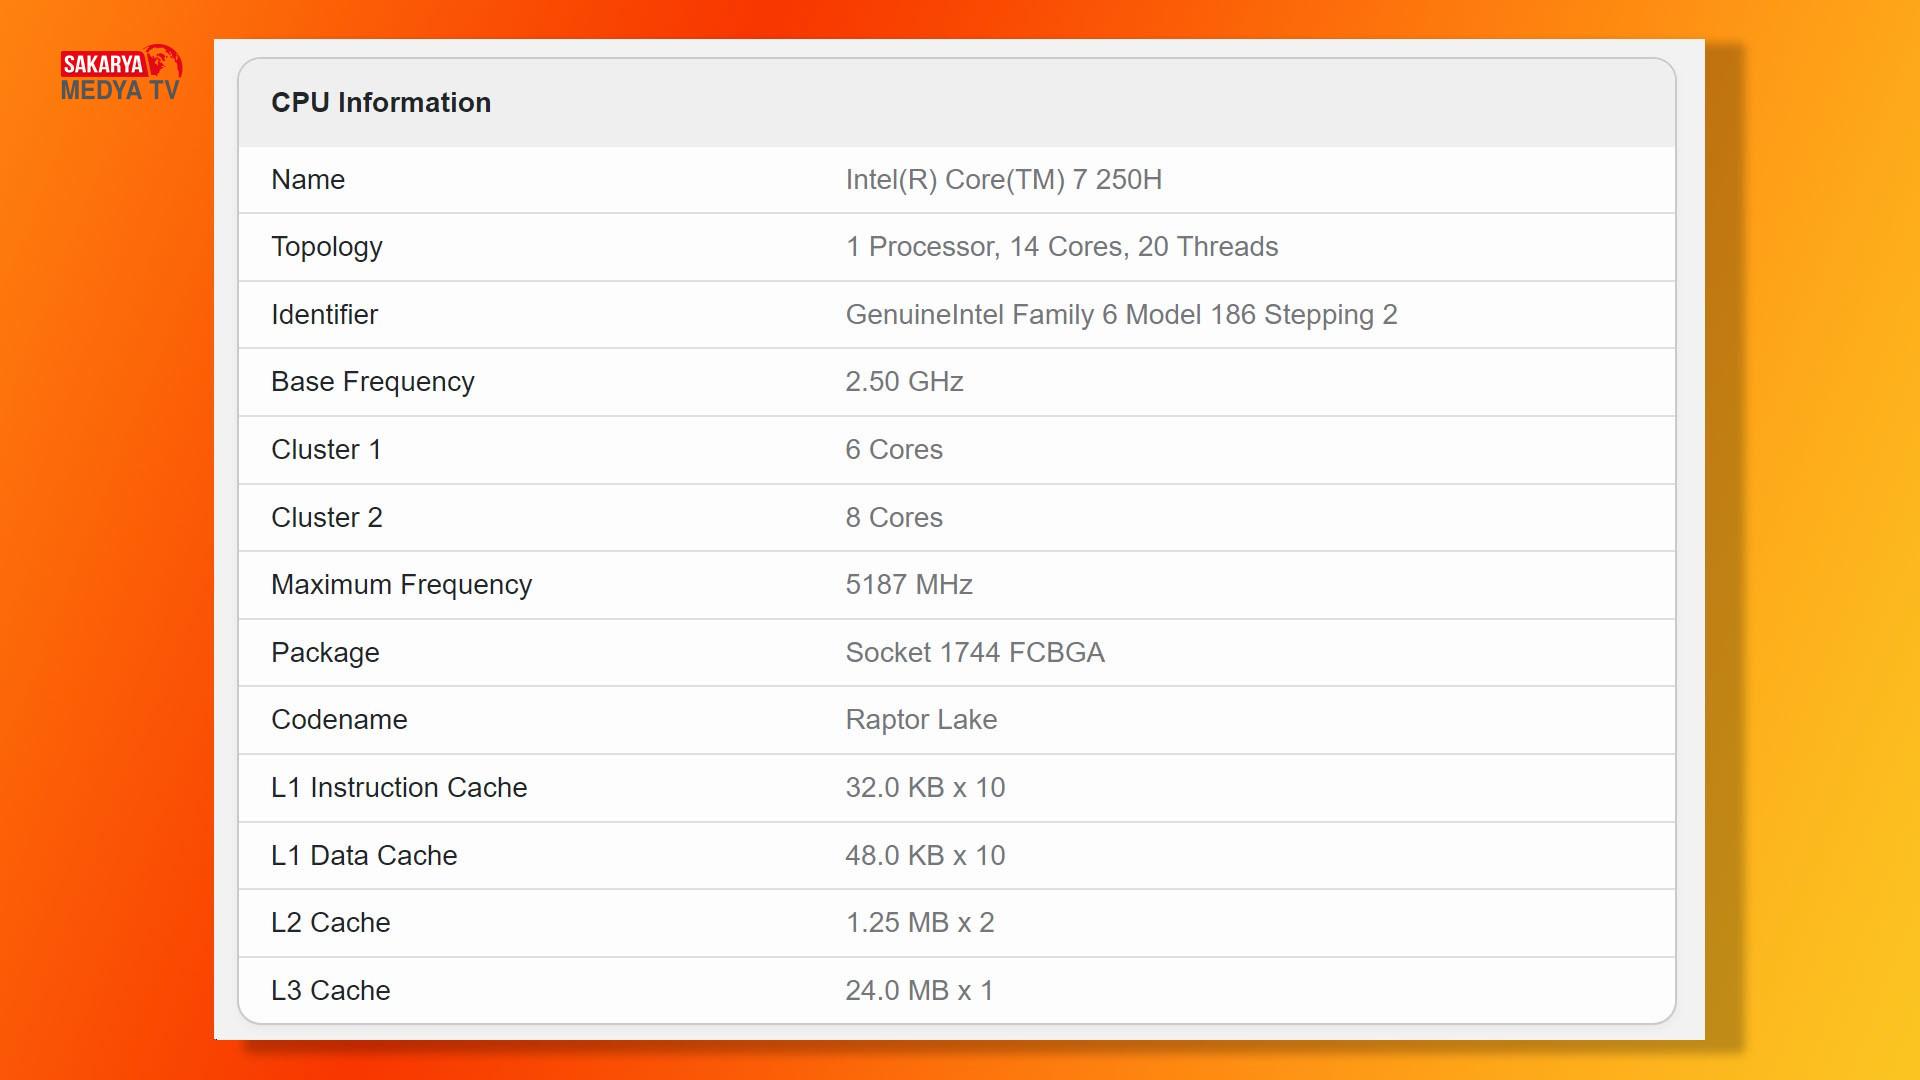Click the Identifier row label
Screen dimensions: 1920x1080
[324, 315]
